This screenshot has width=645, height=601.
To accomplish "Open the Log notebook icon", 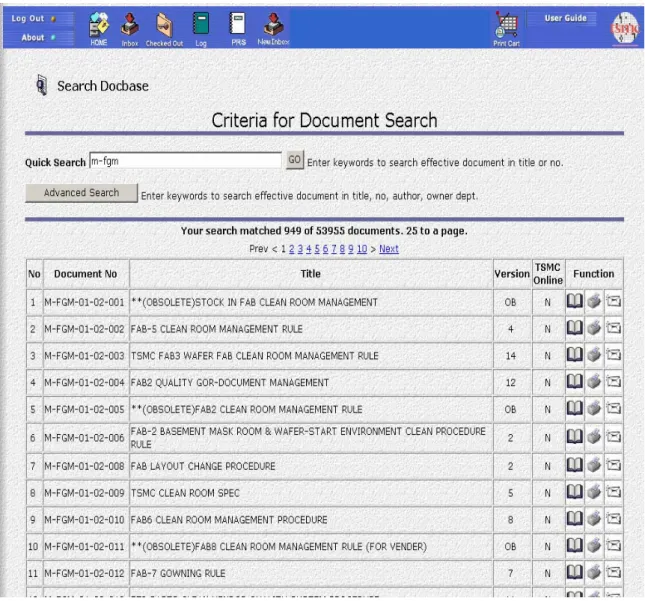I will (x=201, y=29).
